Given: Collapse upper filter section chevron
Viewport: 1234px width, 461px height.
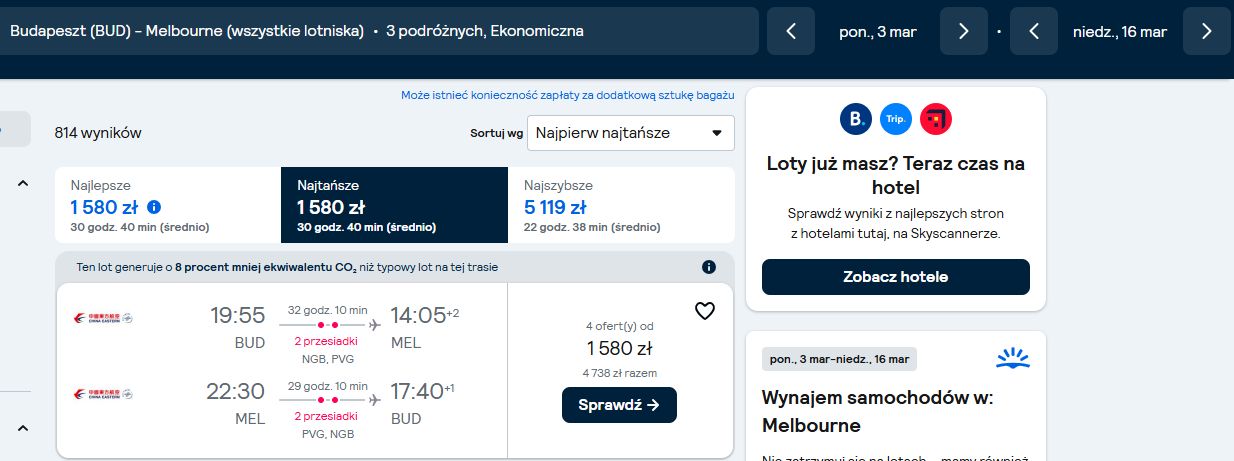Looking at the screenshot, I should pyautogui.click(x=23, y=183).
